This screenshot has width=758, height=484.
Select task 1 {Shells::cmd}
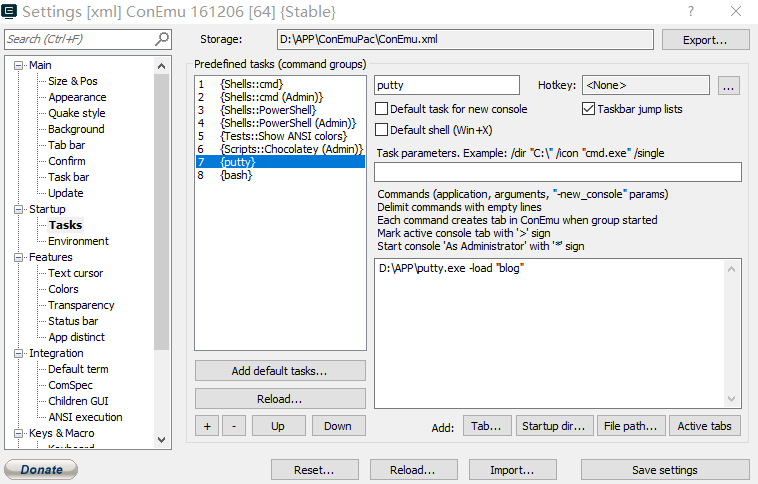pyautogui.click(x=280, y=84)
